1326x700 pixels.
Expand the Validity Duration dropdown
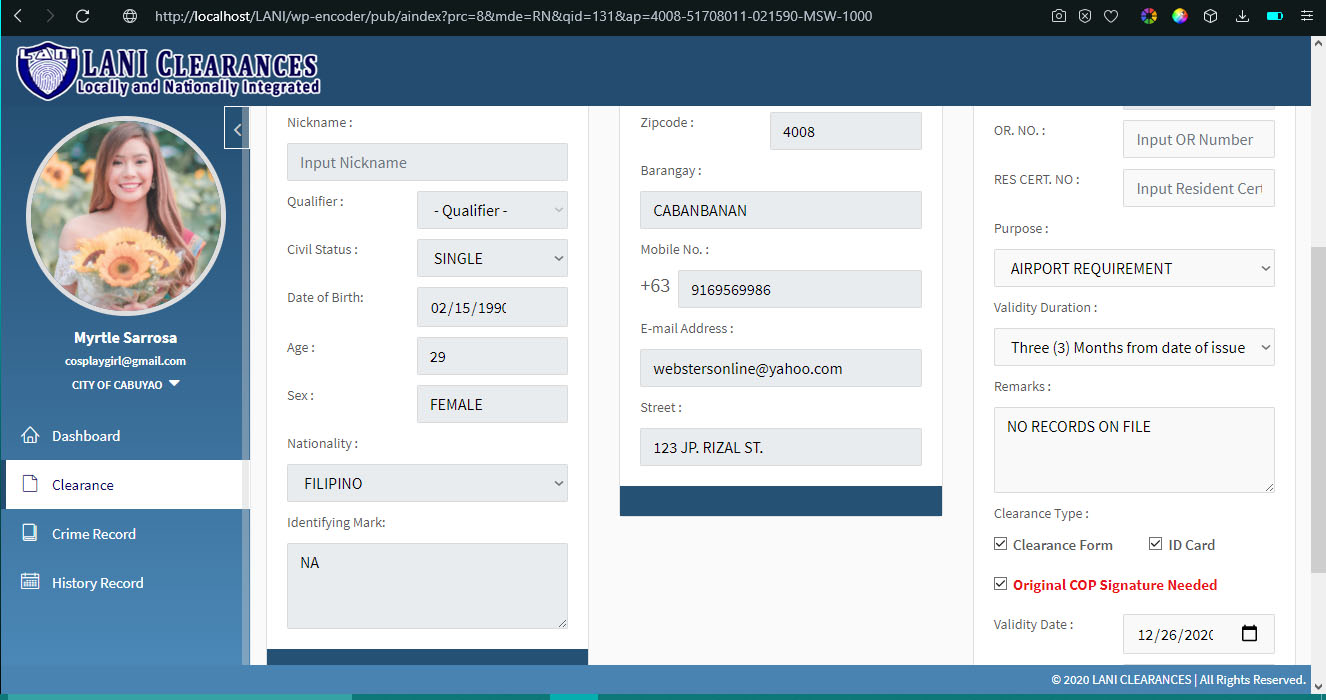coord(1134,348)
